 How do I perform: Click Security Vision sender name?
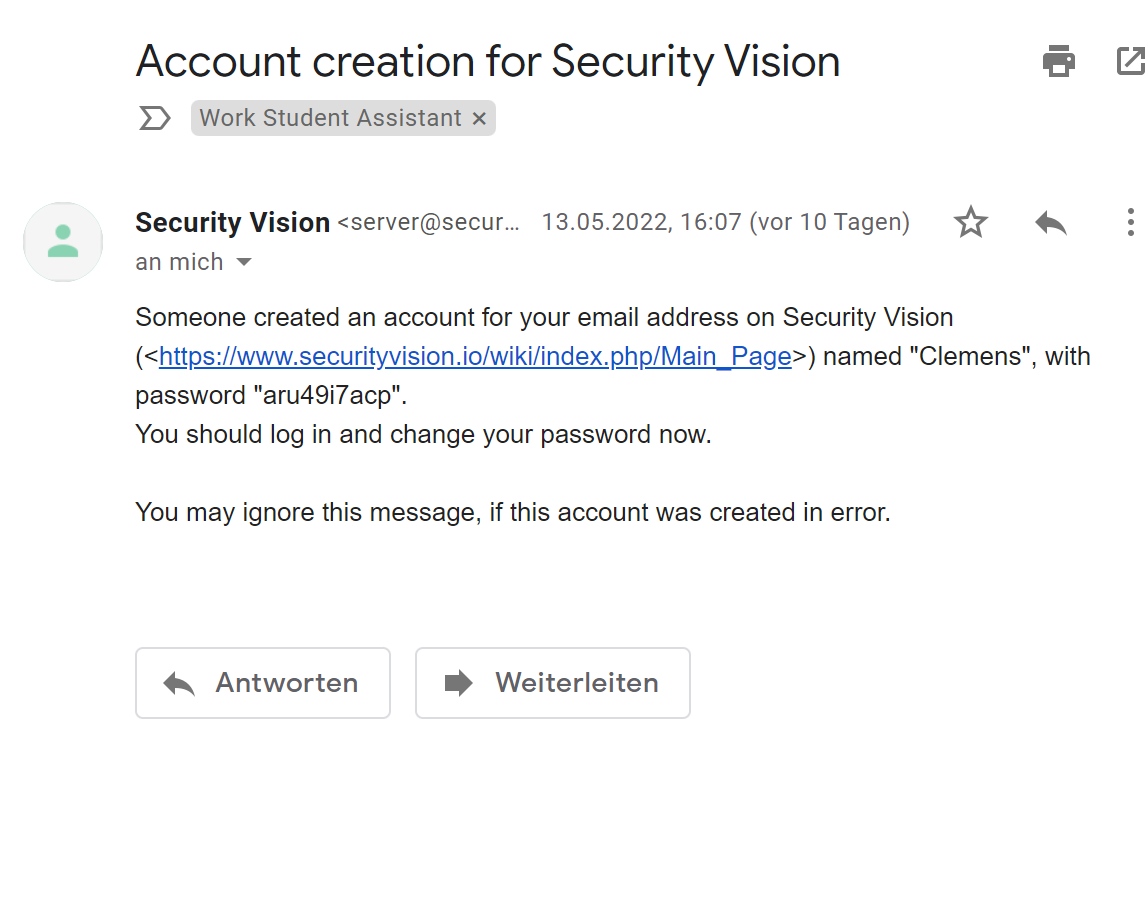pos(232,222)
